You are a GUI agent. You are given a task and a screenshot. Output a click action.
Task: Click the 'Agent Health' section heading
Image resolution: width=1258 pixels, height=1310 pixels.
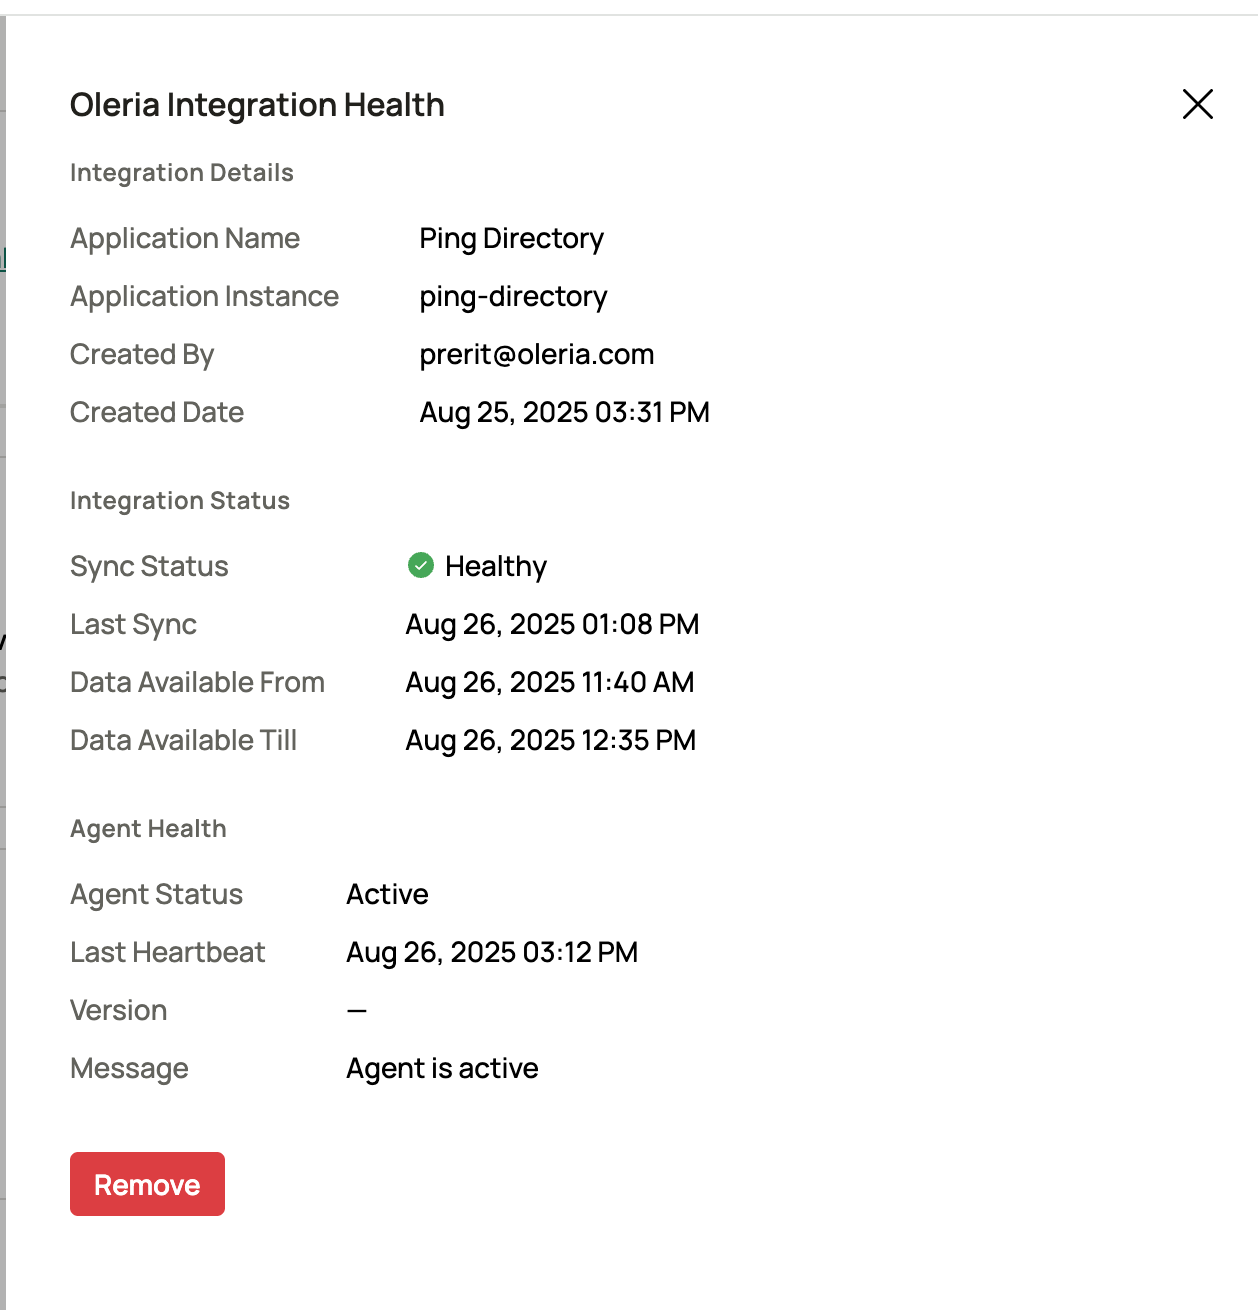point(148,829)
